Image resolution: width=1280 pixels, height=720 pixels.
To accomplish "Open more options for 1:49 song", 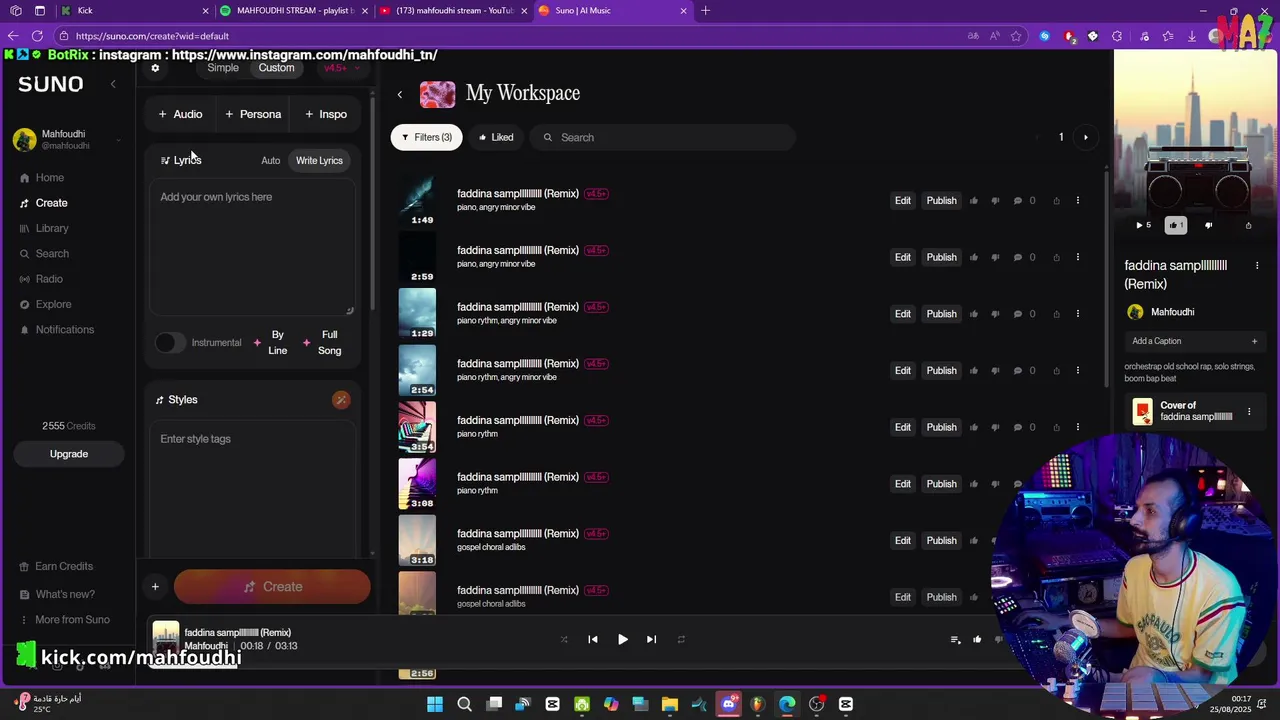I will coord(1077,201).
